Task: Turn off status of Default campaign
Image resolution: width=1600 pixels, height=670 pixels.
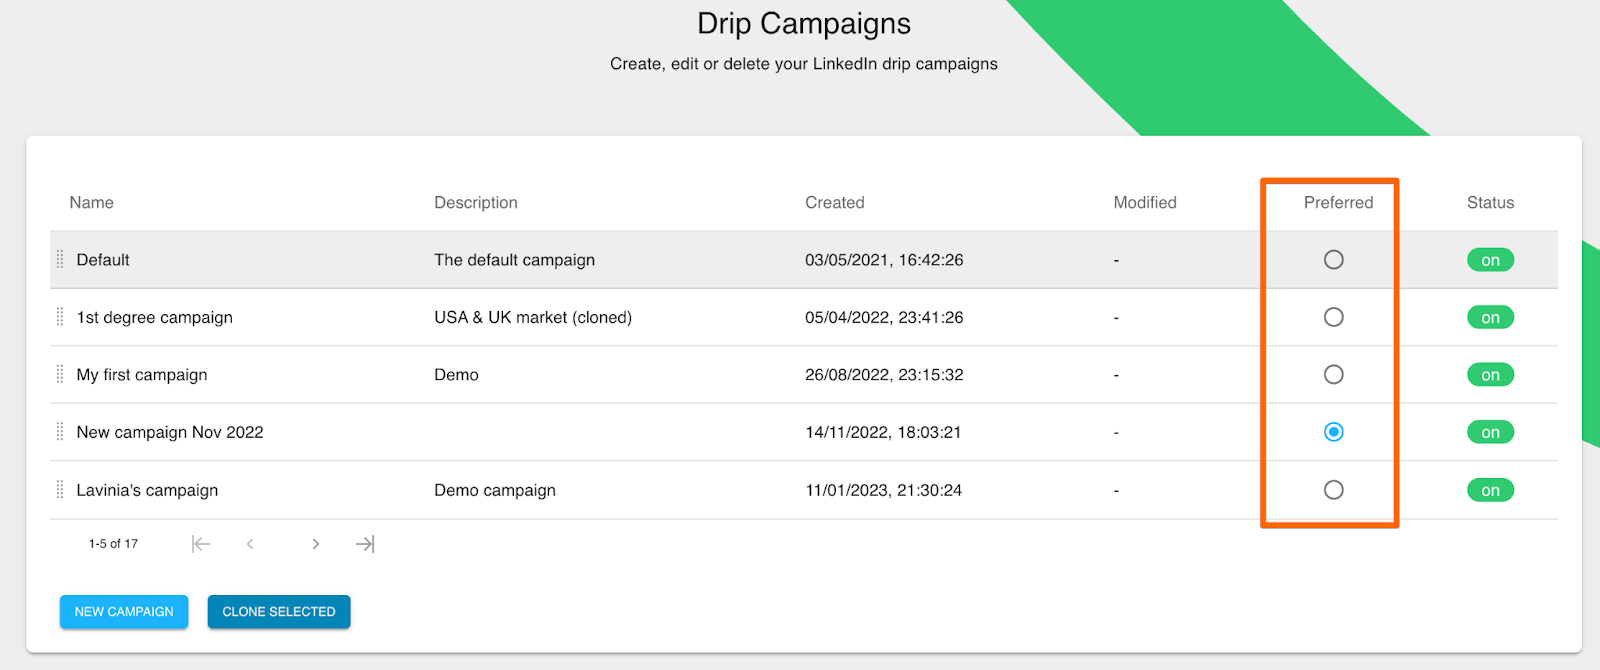Action: click(x=1490, y=260)
